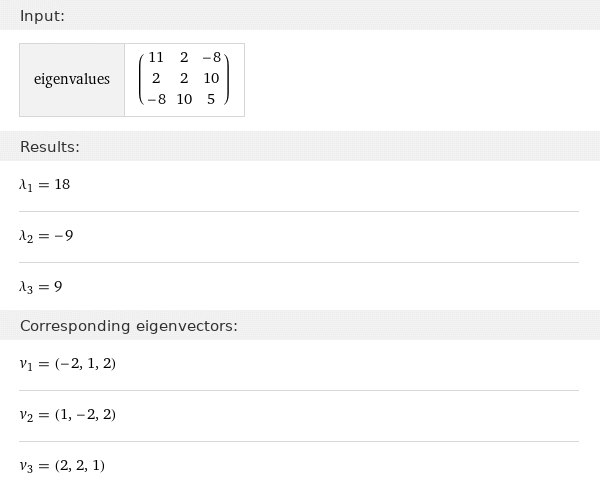
Task: Click matrix entry 10 in the second row
Action: point(211,78)
